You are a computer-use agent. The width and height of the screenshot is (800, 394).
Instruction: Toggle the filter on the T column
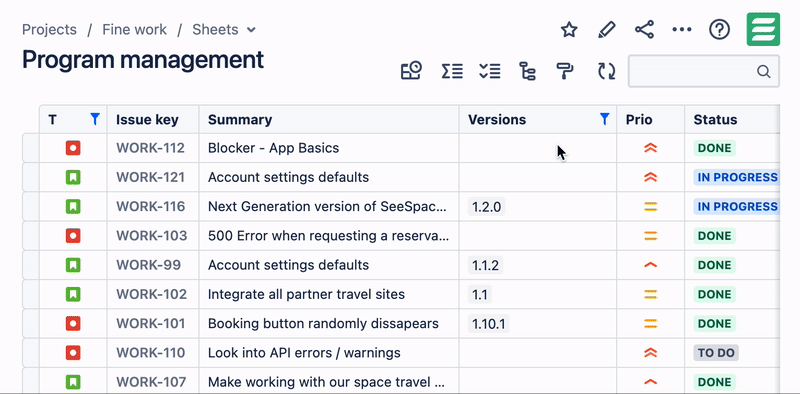94,119
